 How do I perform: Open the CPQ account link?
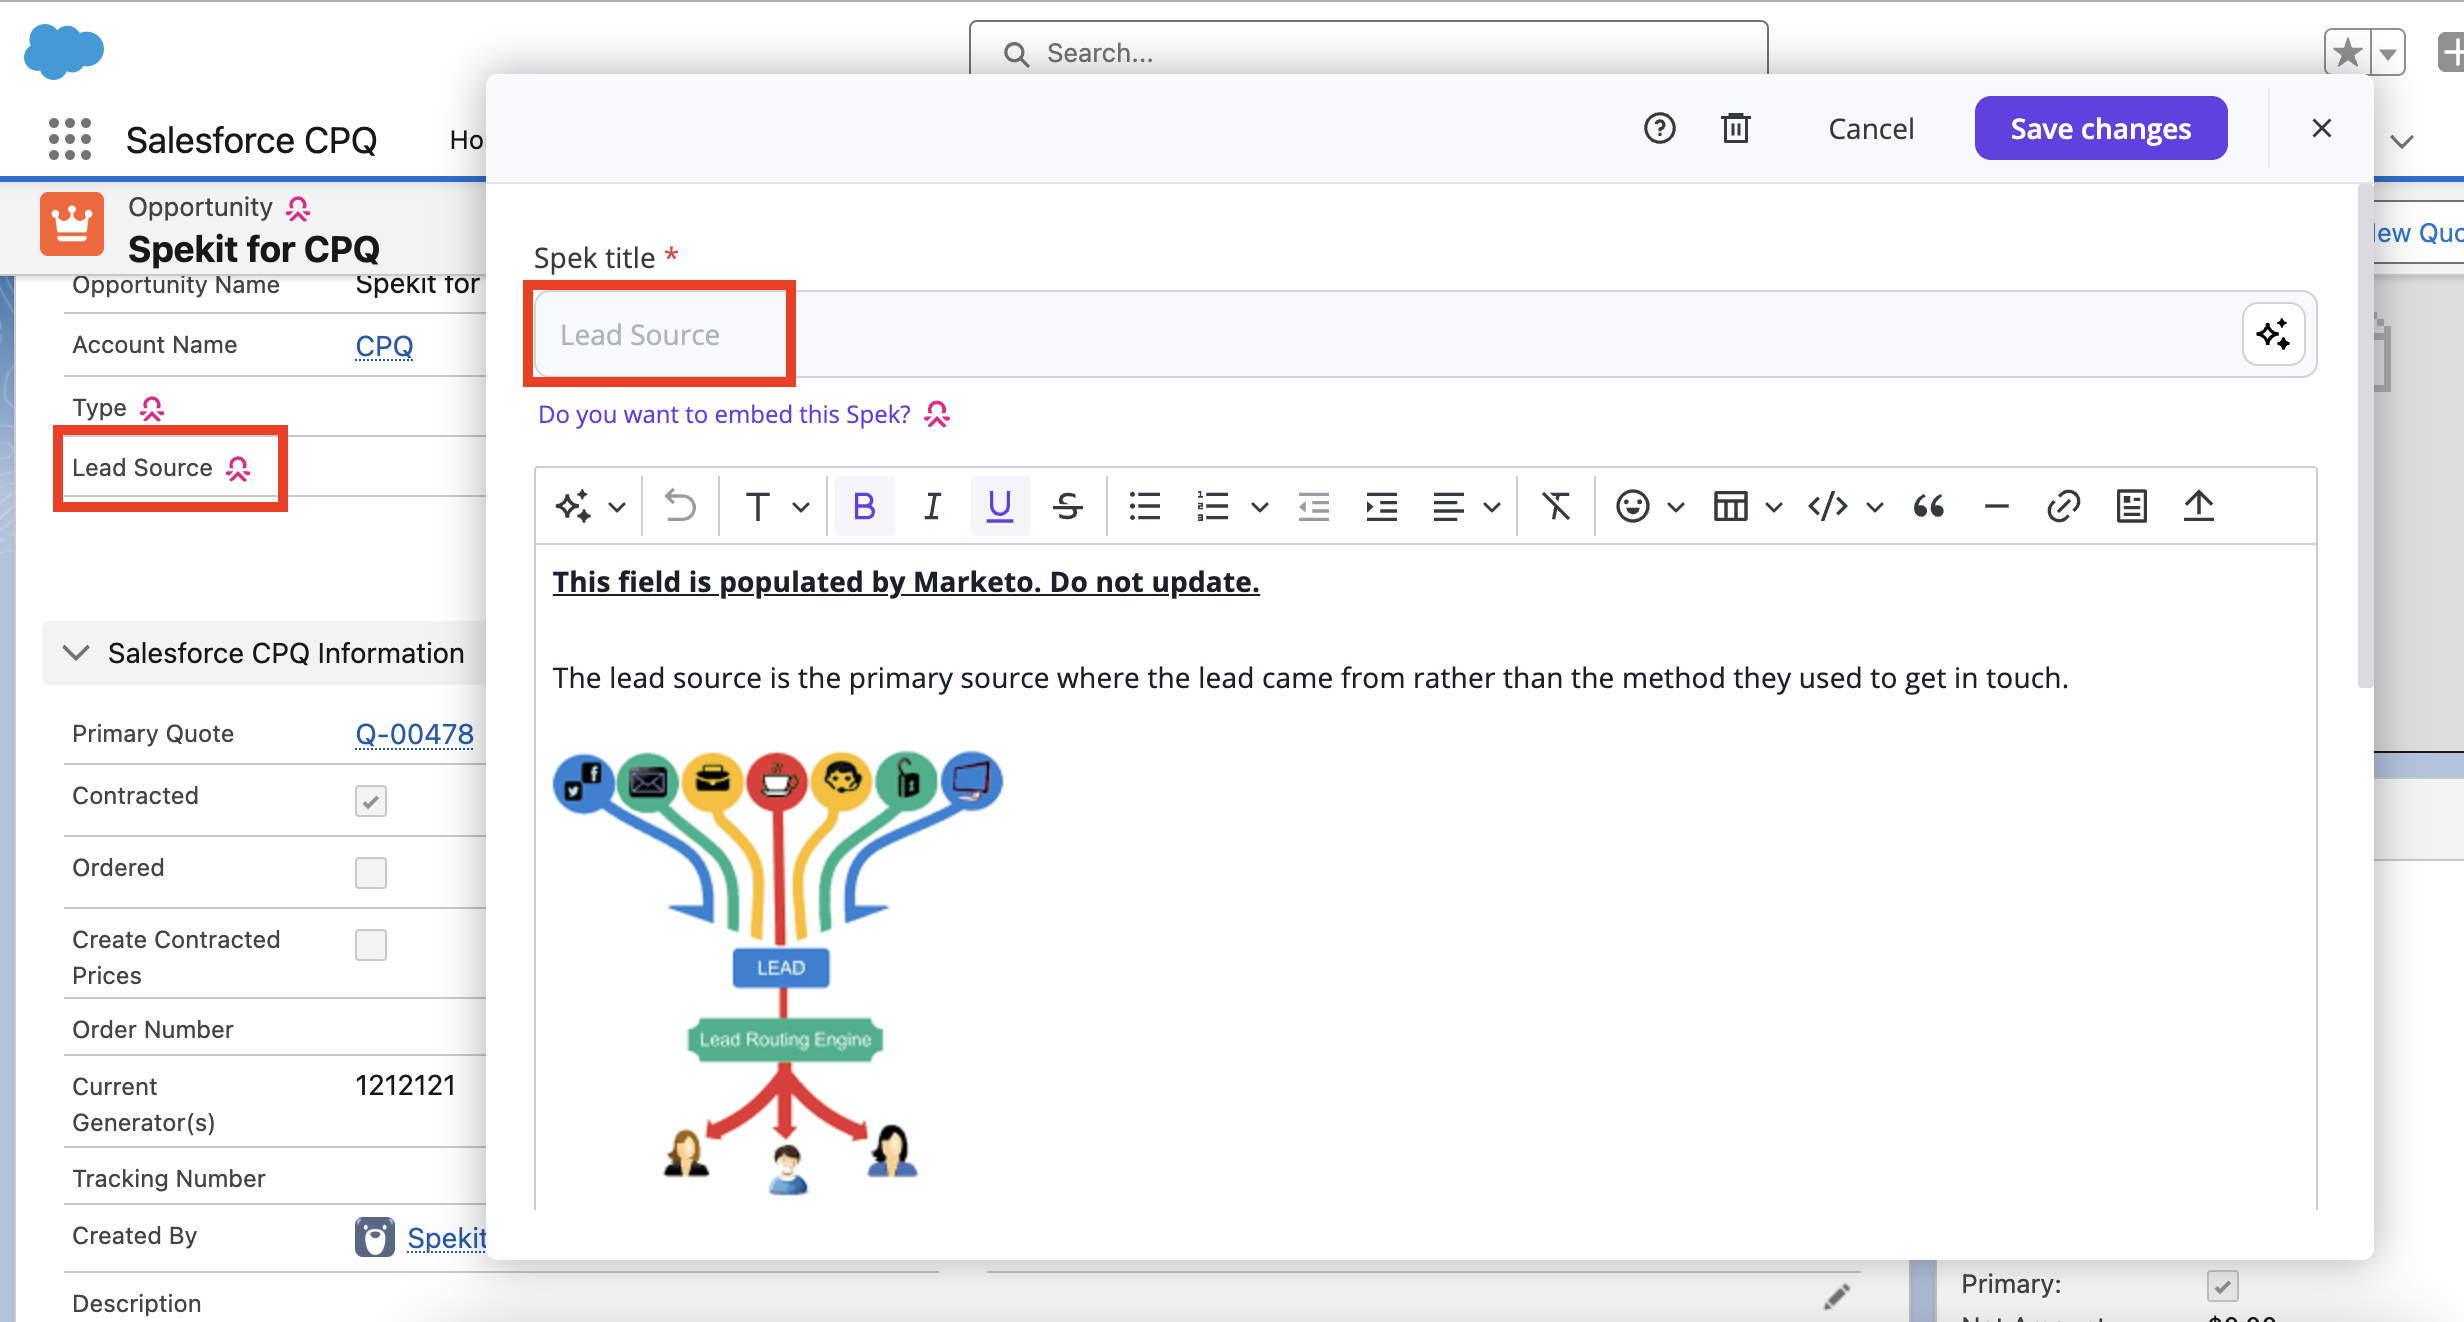coord(384,346)
